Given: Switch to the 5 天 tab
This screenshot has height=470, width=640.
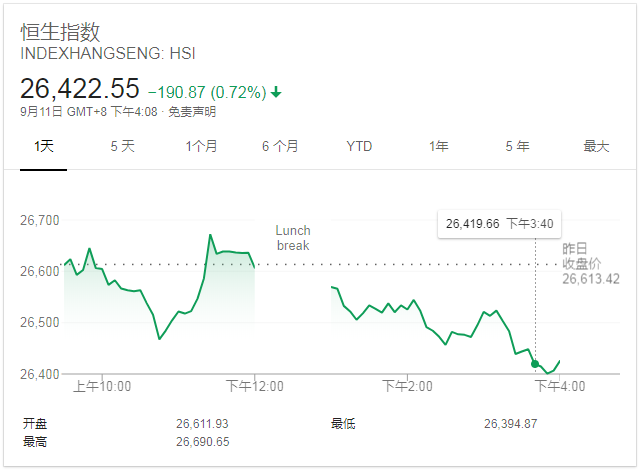Looking at the screenshot, I should 122,146.
